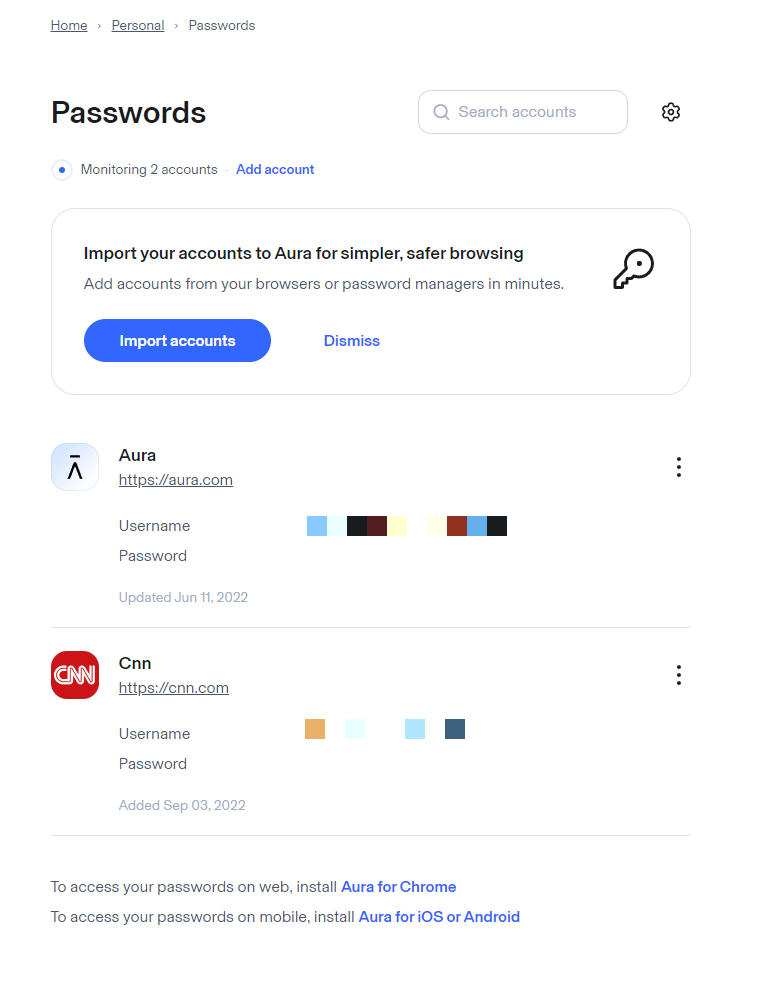772x986 pixels.
Task: Click the CNN account logo
Action: pos(75,675)
